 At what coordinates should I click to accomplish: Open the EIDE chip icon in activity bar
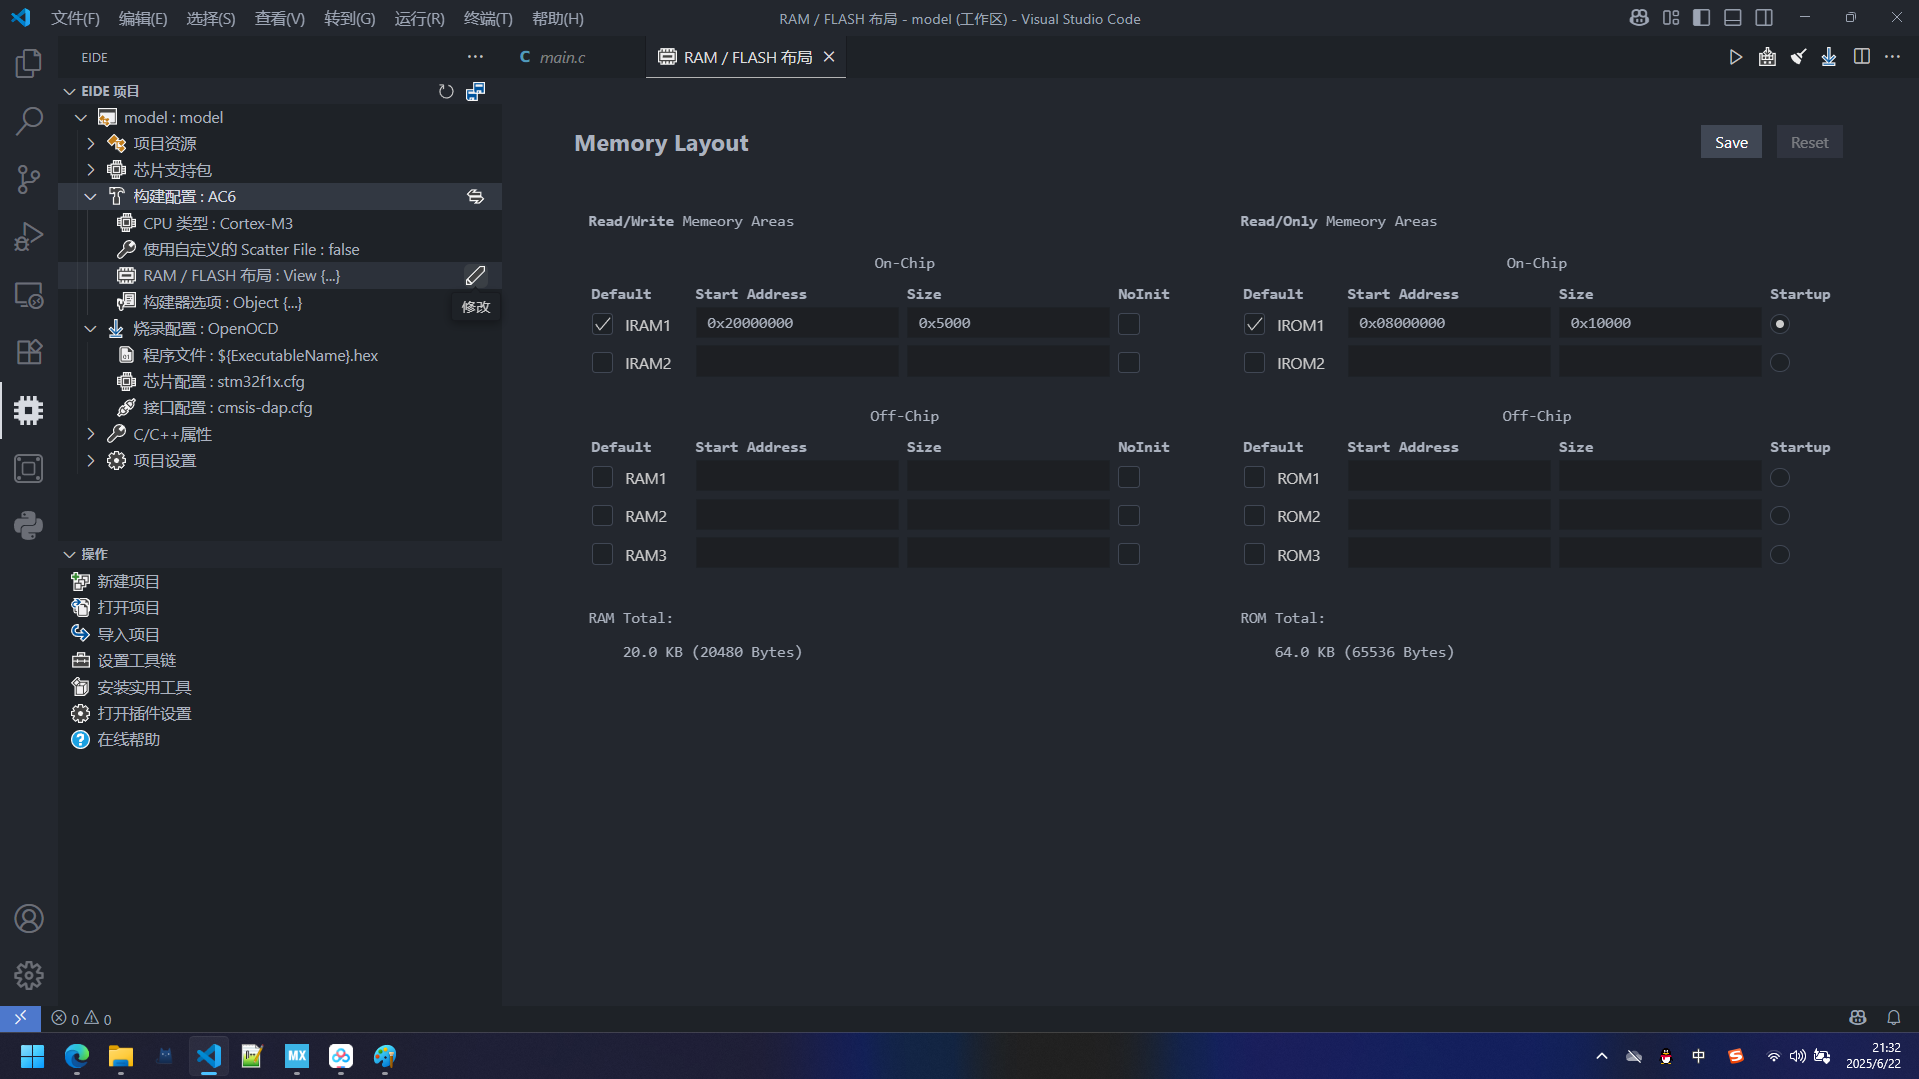click(x=28, y=410)
